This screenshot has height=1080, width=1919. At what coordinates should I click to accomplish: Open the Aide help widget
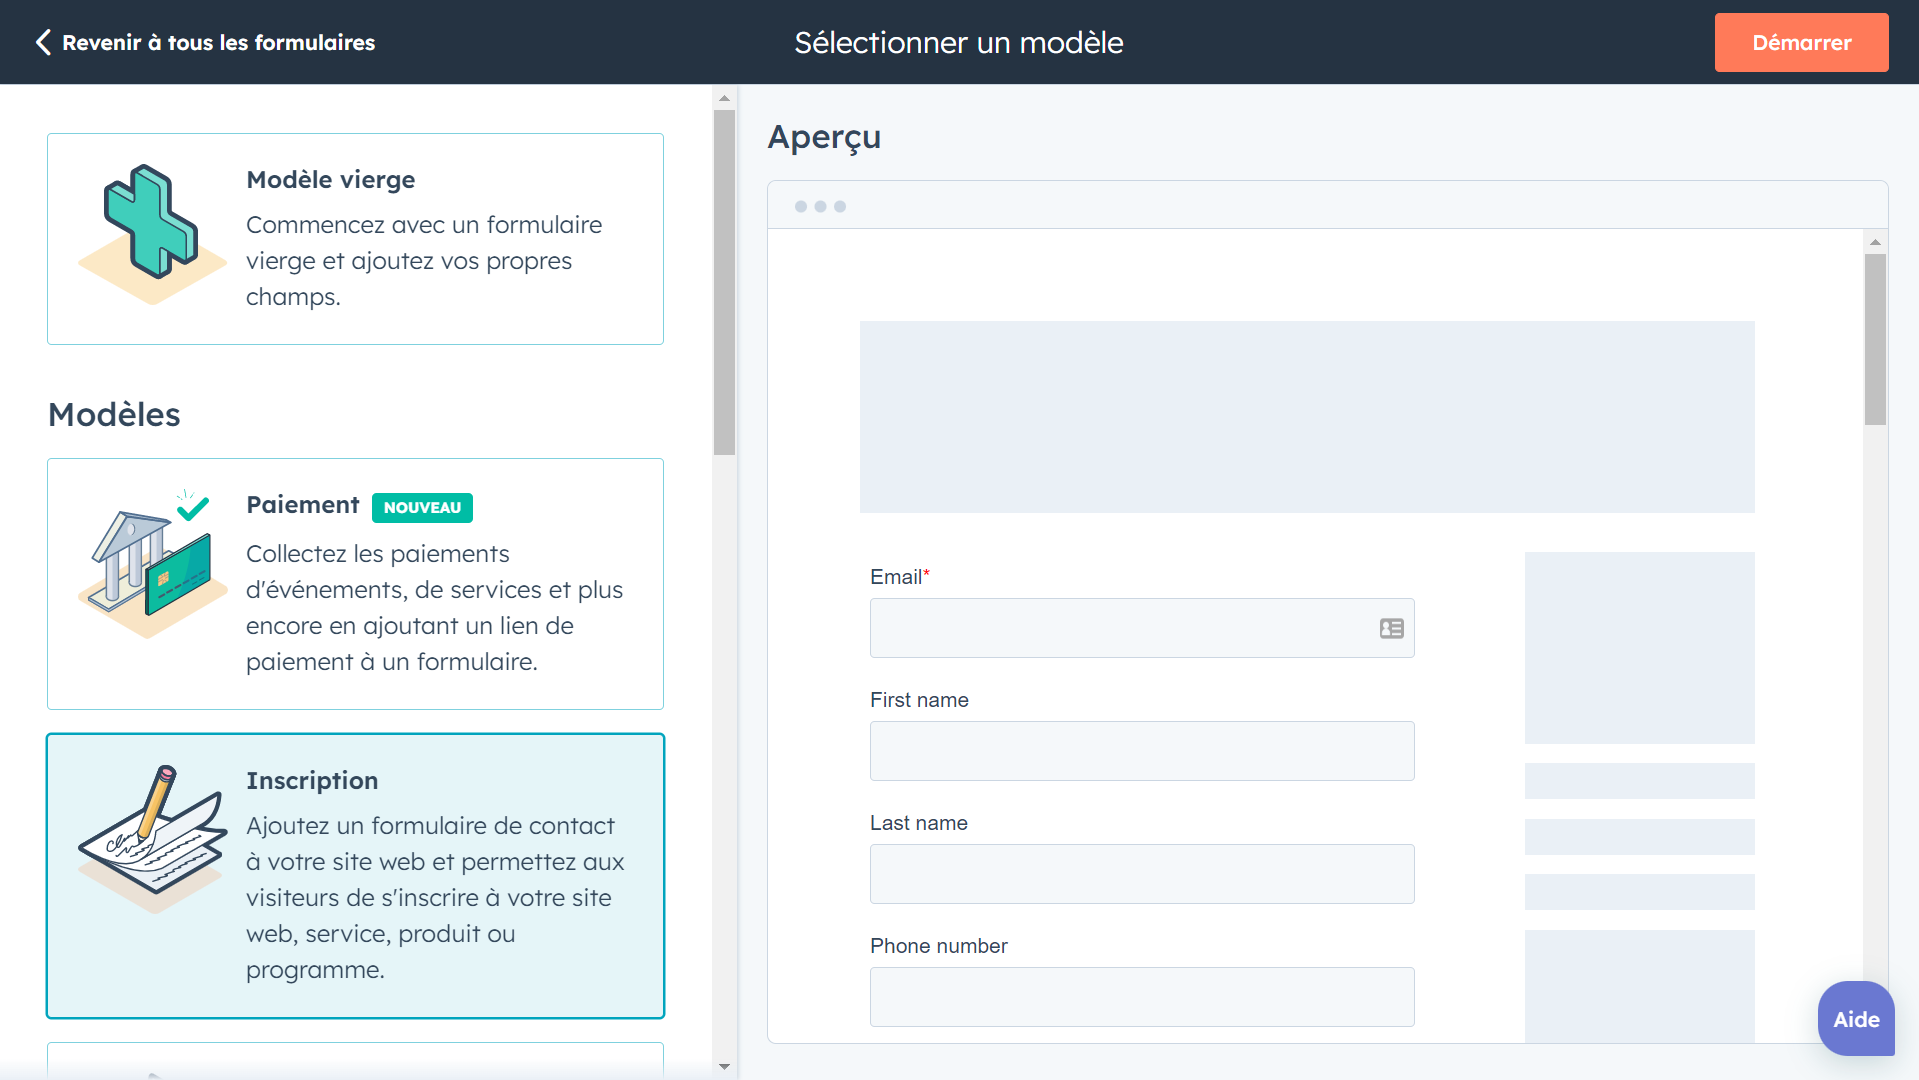[1855, 1019]
